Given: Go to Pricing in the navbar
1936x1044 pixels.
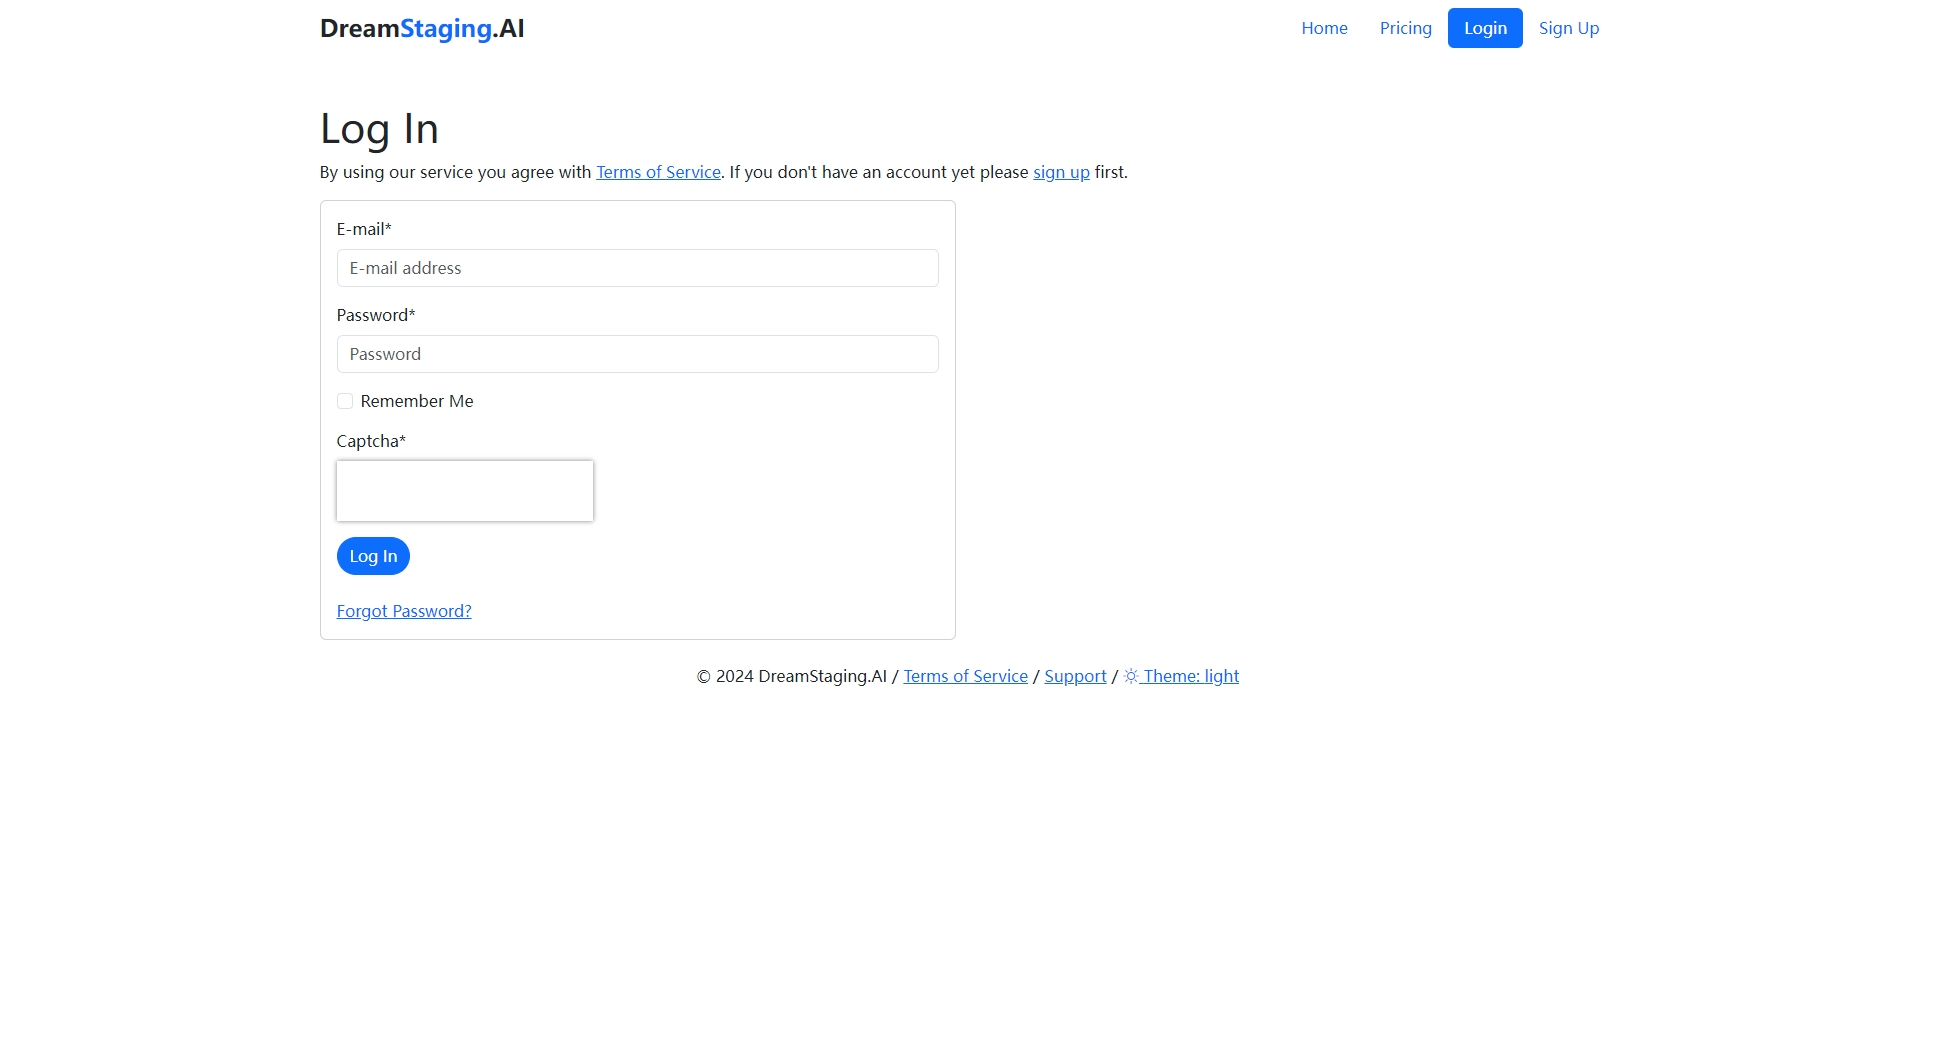Looking at the screenshot, I should coord(1405,28).
